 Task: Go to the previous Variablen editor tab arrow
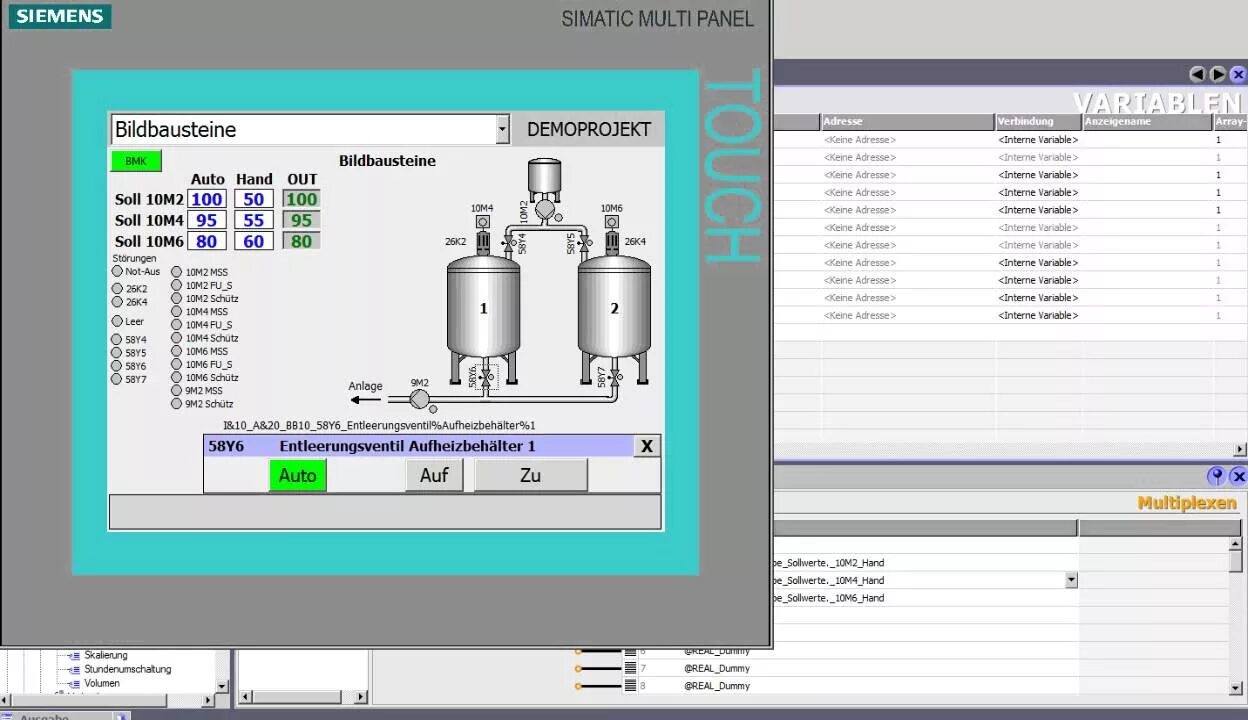coord(1197,74)
